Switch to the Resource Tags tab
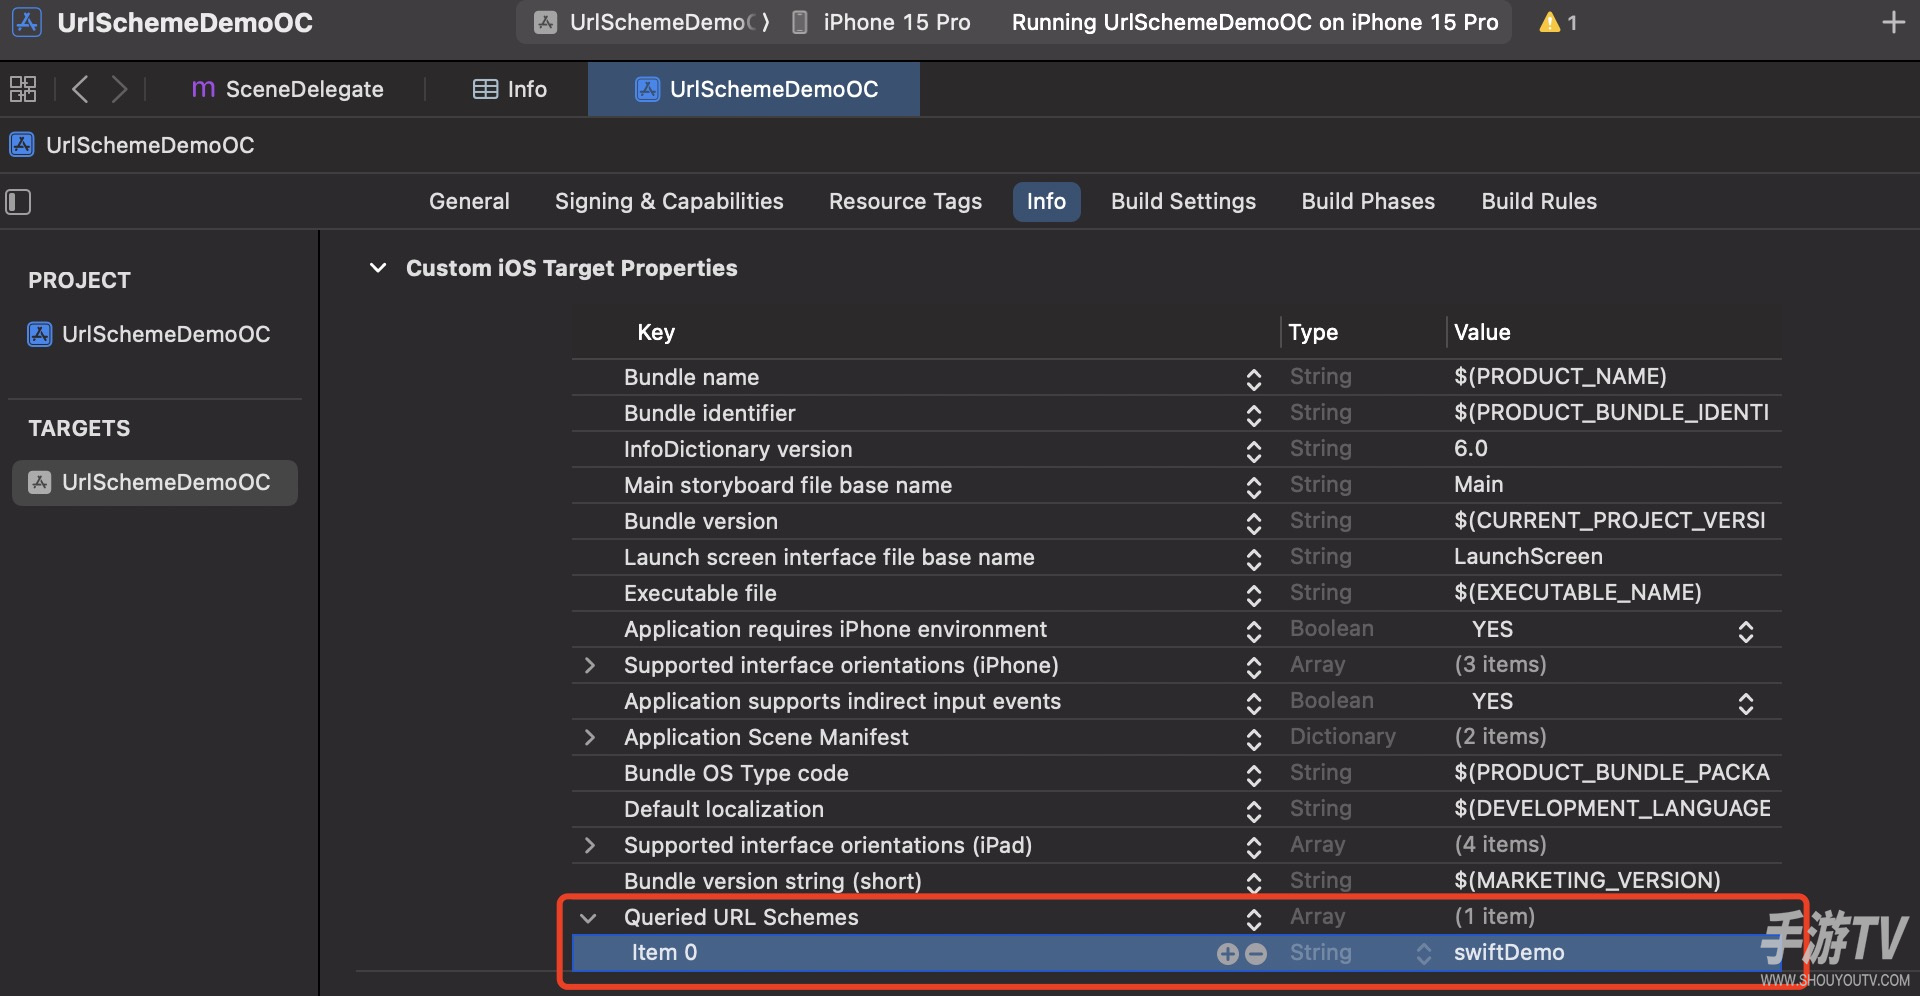 [905, 201]
